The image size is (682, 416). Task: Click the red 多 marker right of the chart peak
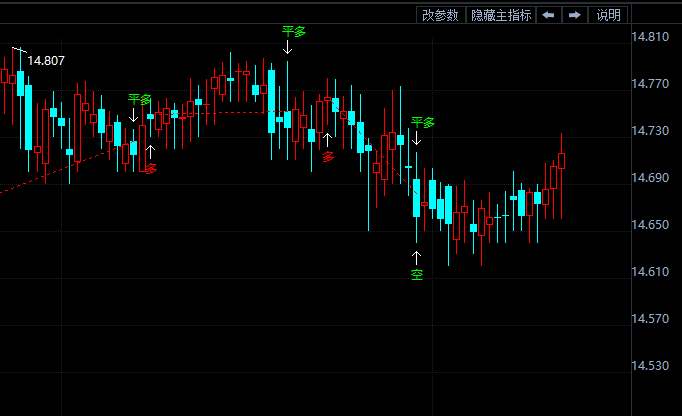(328, 157)
